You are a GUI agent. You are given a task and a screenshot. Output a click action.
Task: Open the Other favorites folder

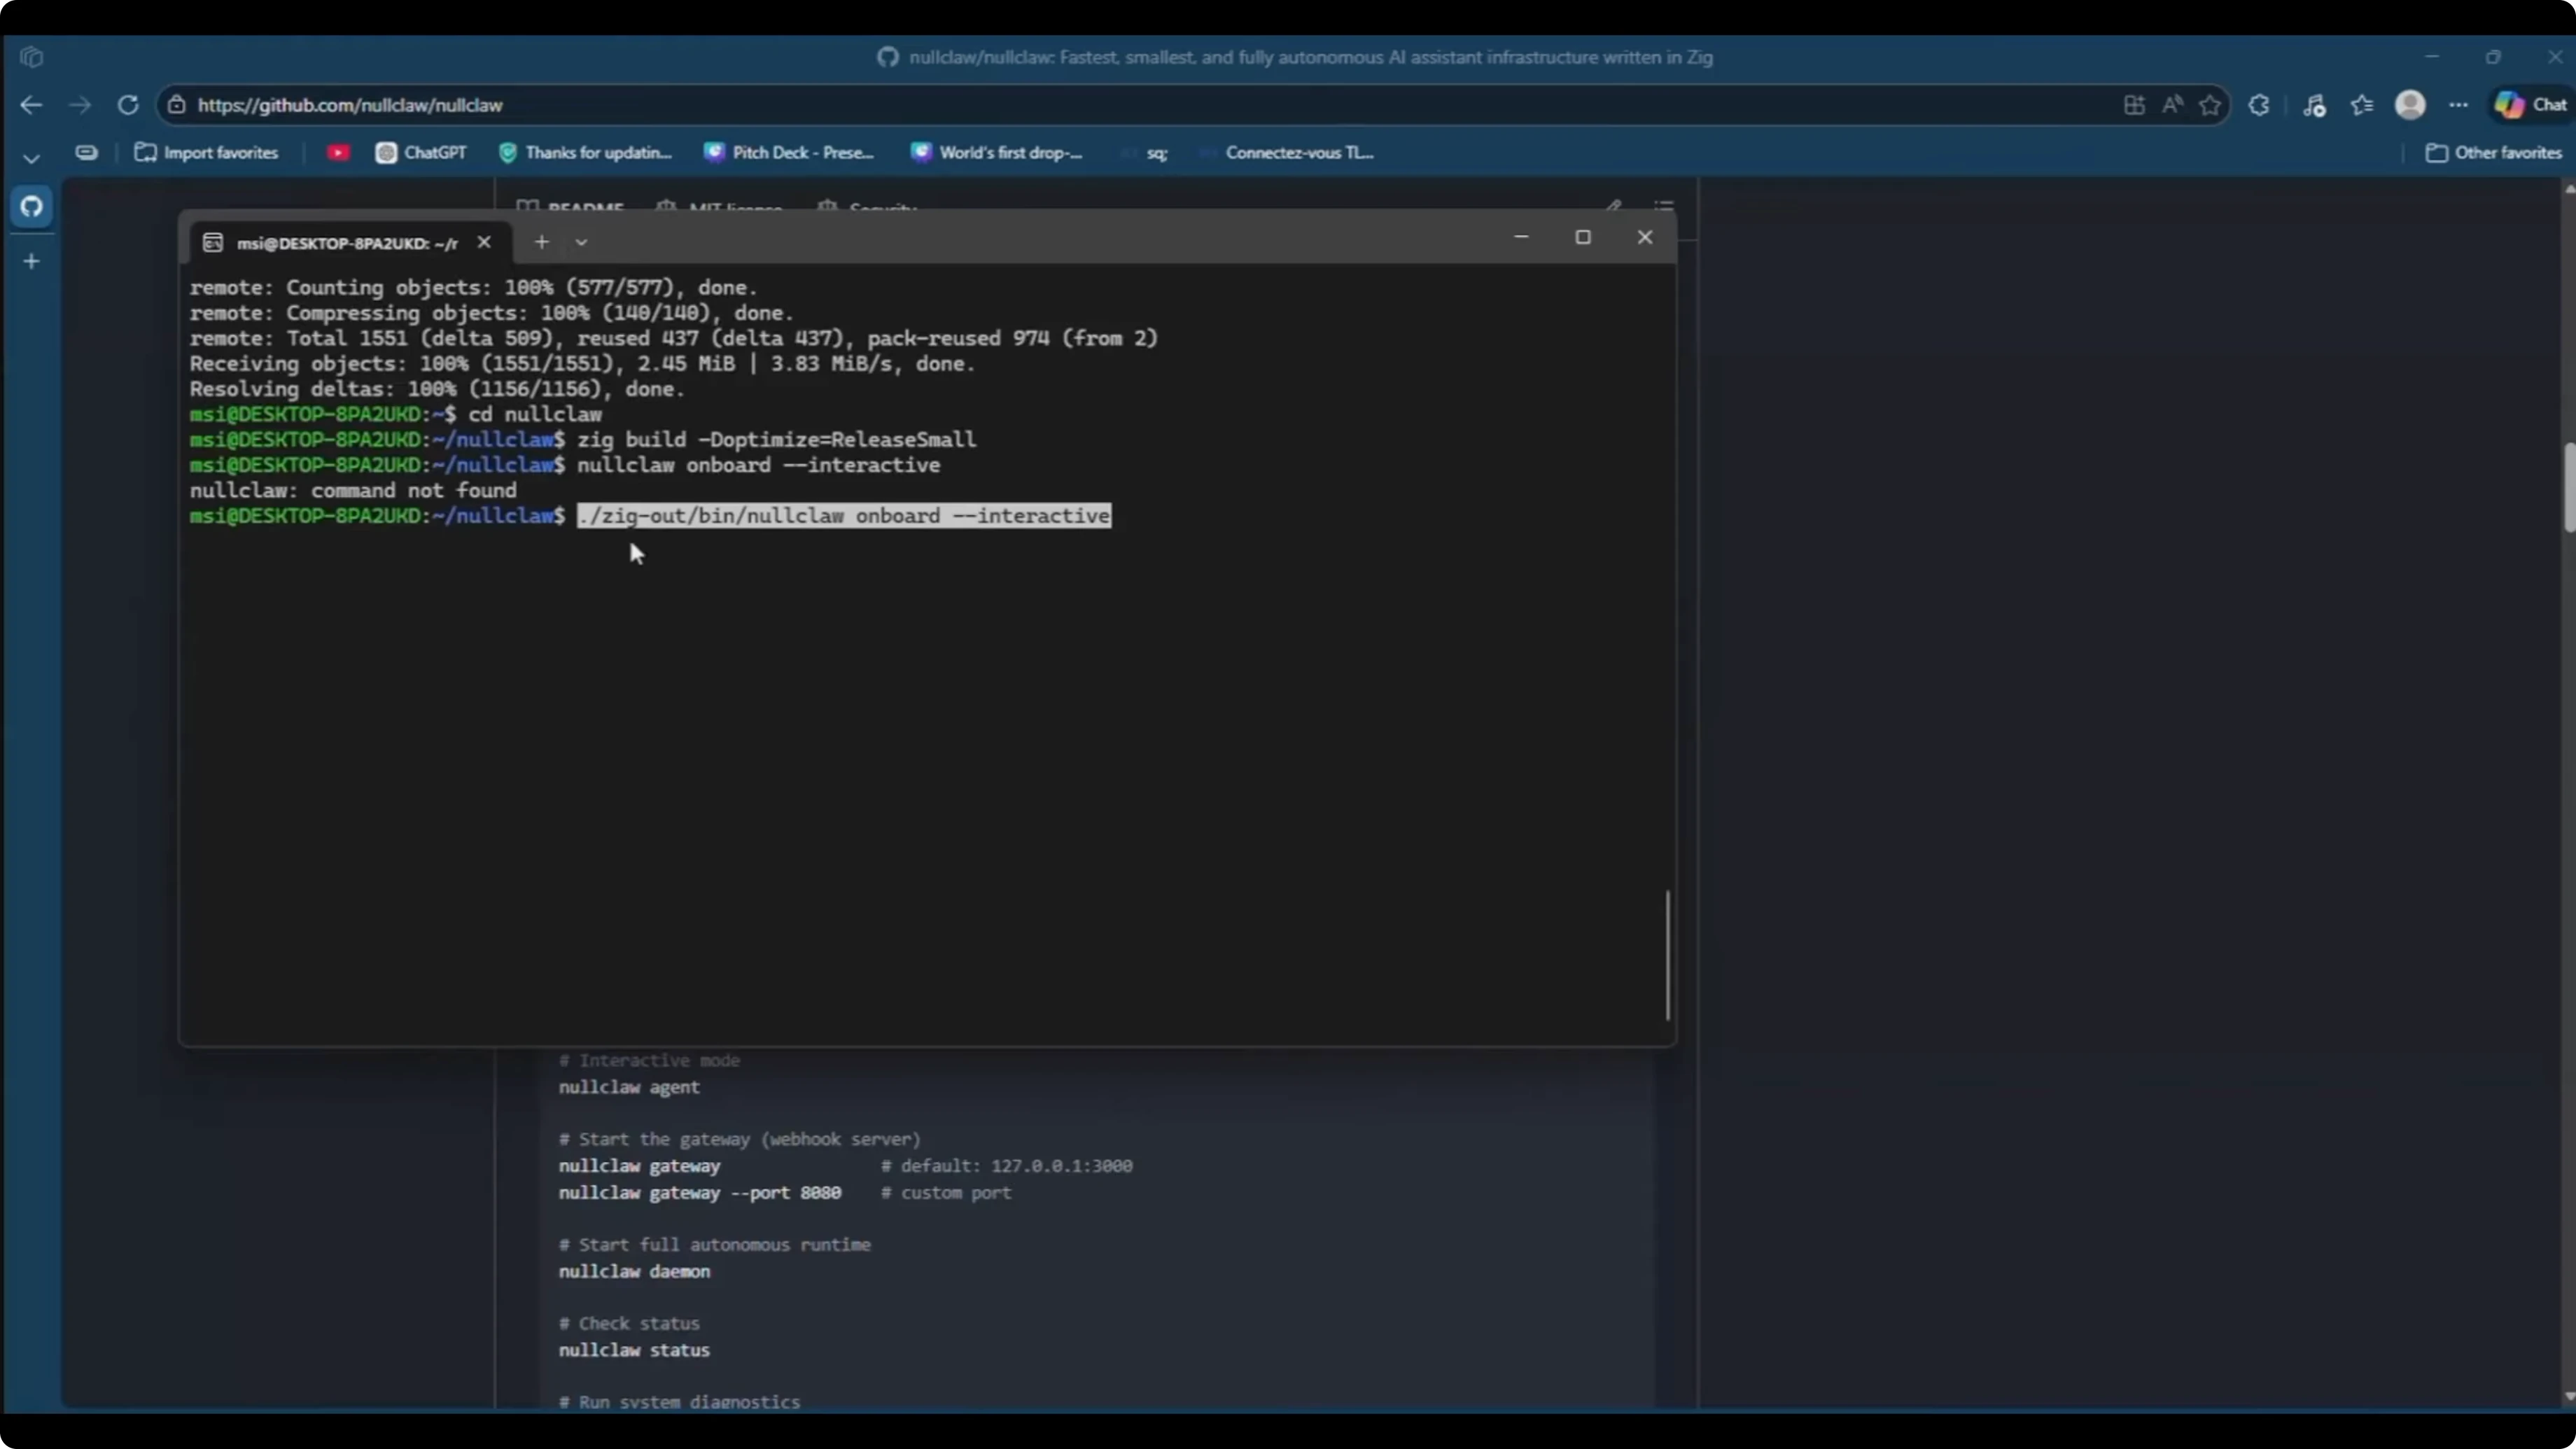(2494, 152)
